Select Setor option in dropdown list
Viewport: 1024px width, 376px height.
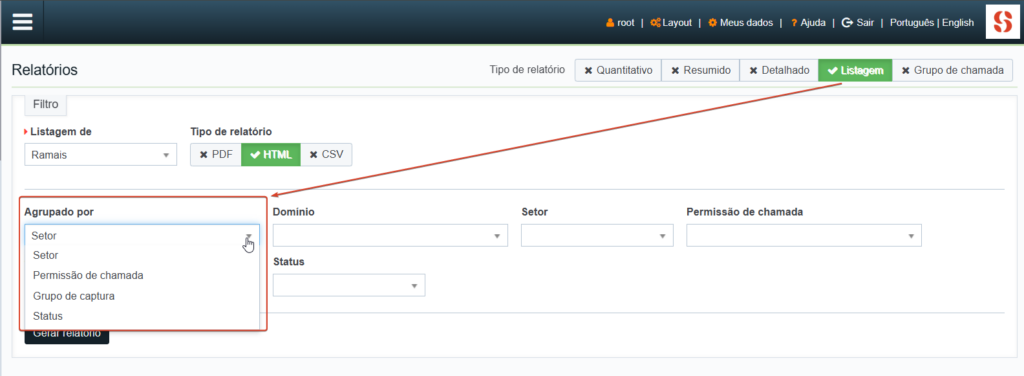142,255
